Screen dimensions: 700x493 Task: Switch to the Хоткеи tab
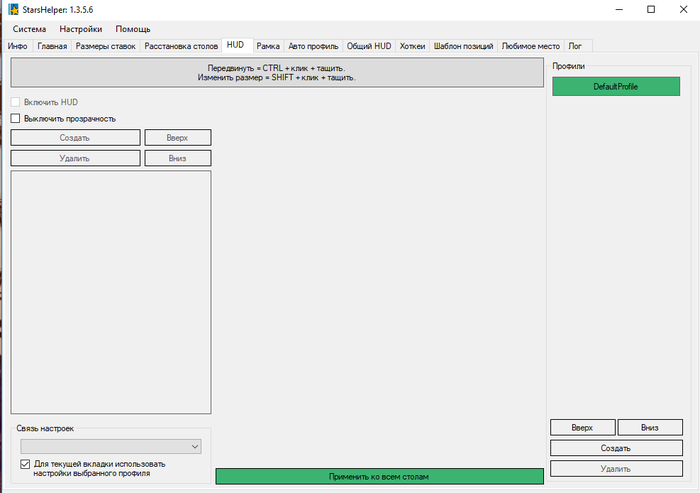coord(412,46)
